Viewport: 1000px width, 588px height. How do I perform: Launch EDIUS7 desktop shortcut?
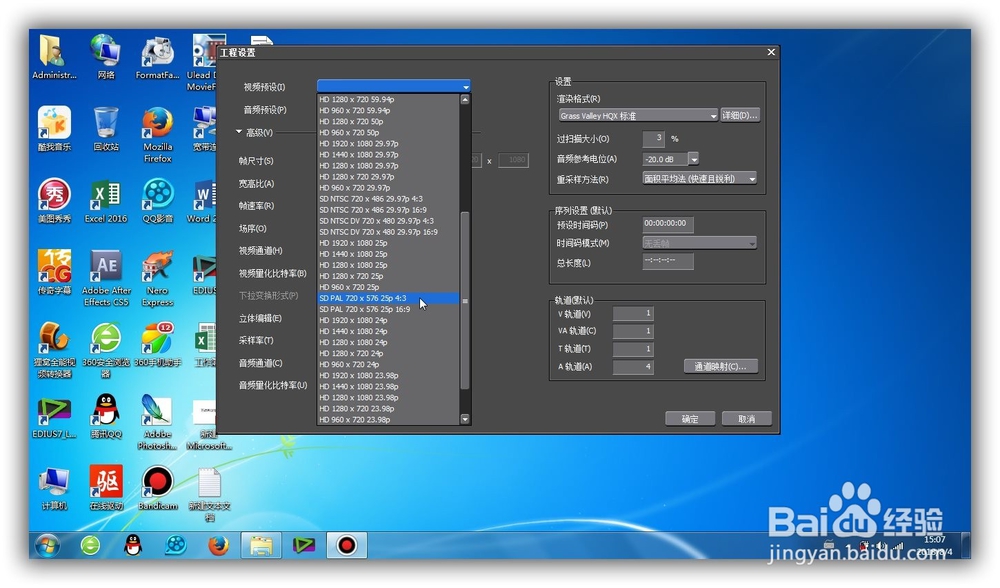(54, 417)
